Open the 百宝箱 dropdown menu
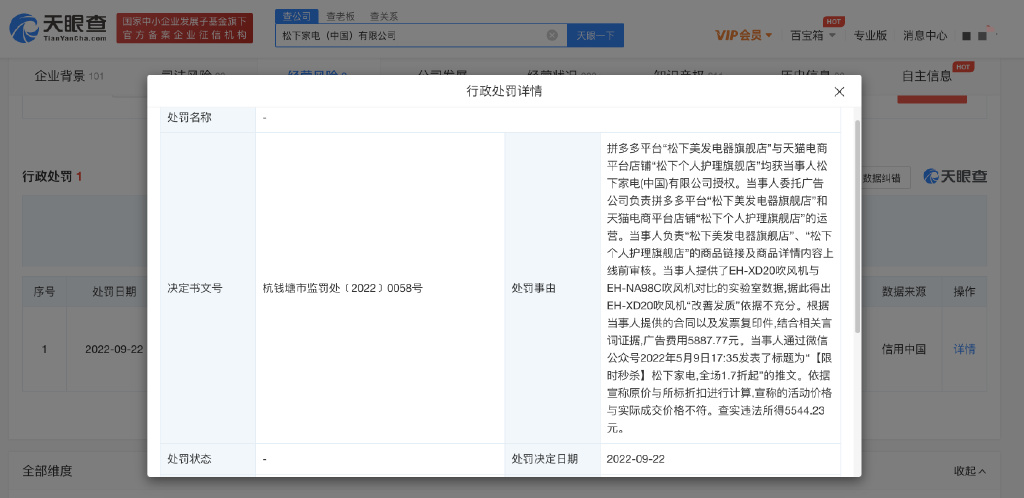 (x=813, y=35)
